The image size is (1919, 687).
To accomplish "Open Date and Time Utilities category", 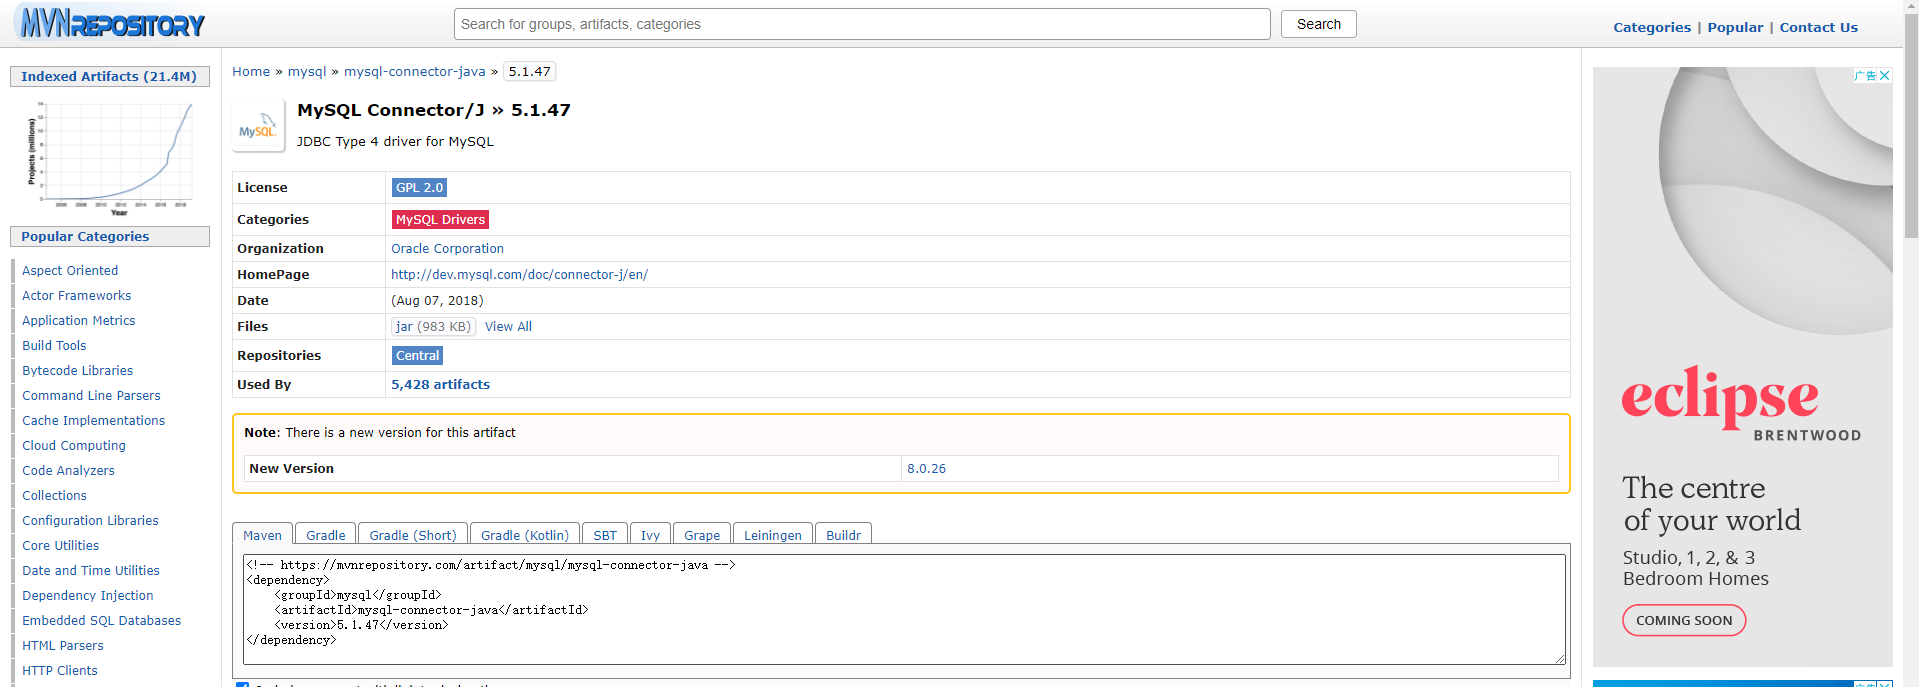I will coord(91,570).
